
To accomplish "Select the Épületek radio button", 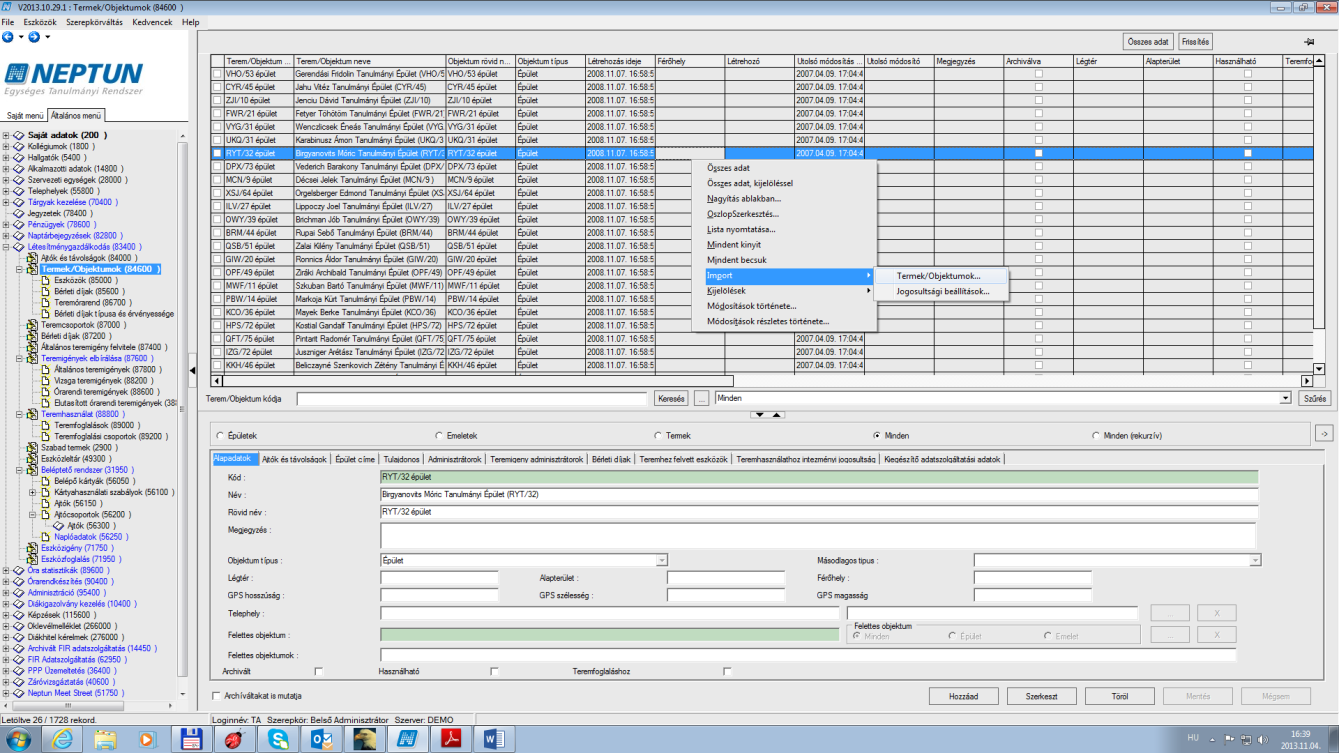I will coord(220,436).
